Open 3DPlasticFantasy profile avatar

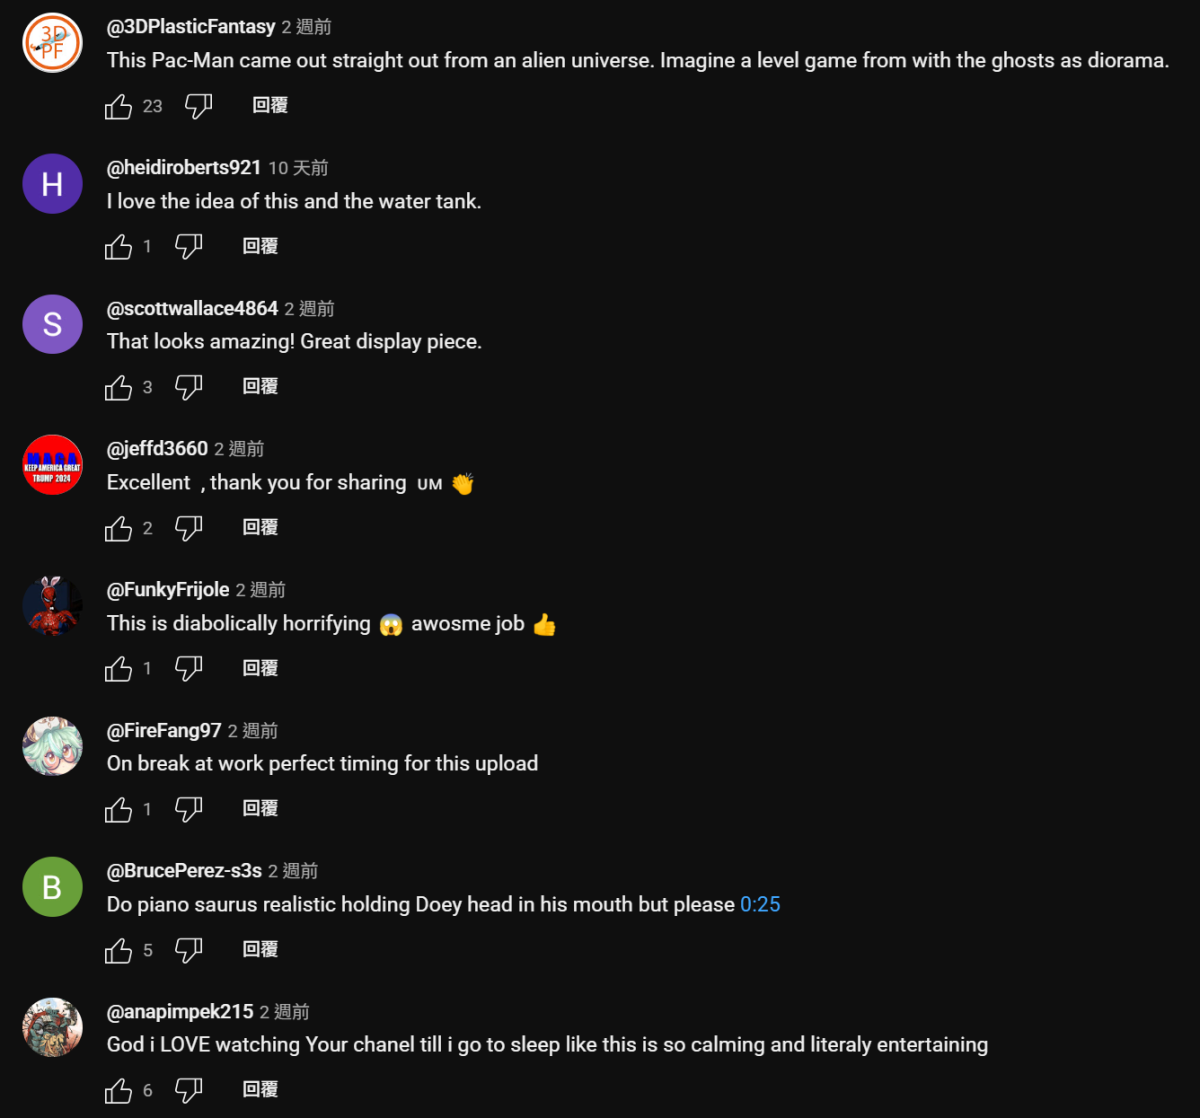pyautogui.click(x=52, y=43)
